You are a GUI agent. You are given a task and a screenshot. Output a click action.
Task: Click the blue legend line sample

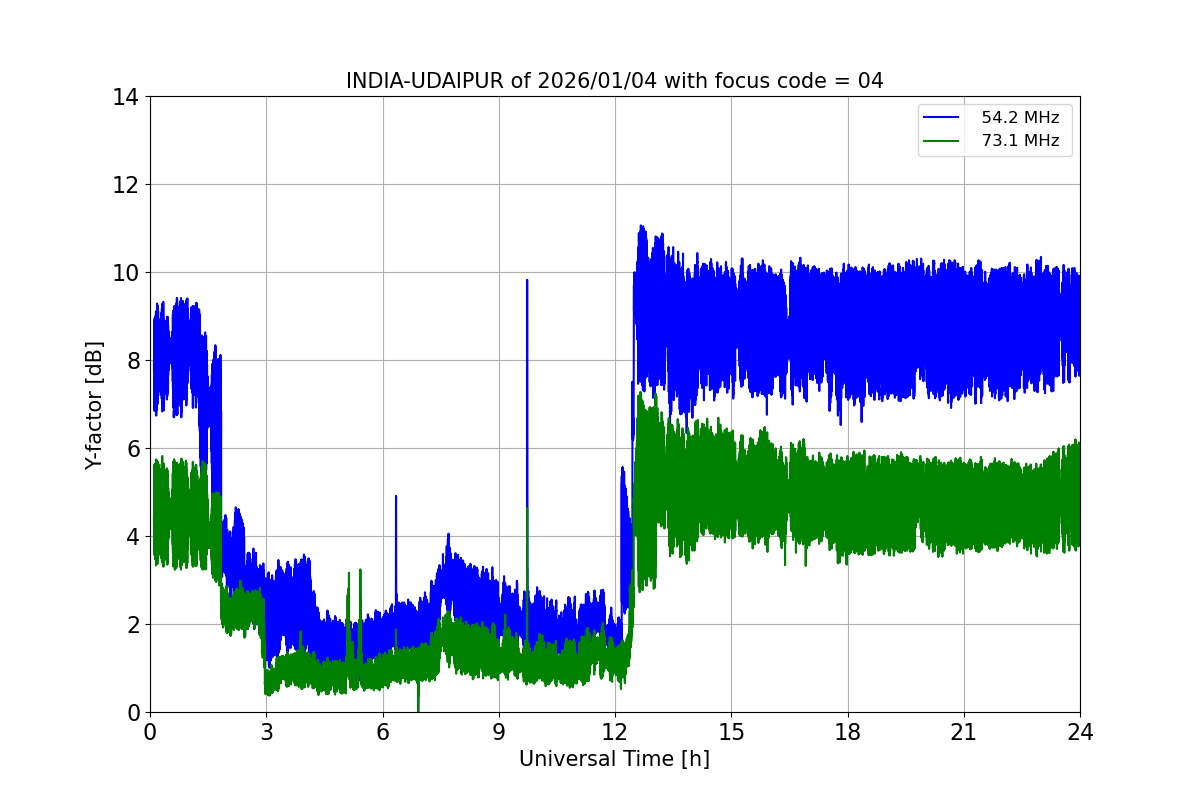tap(942, 118)
